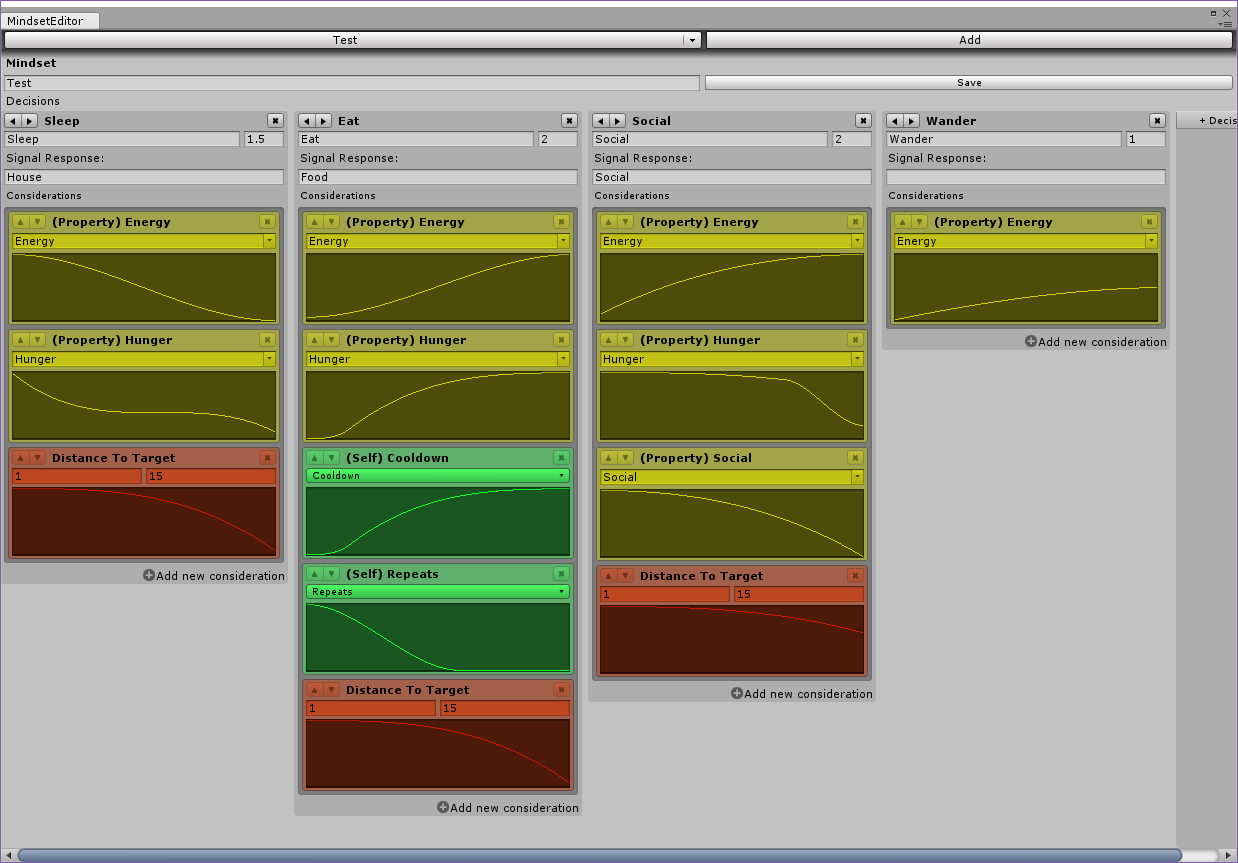Move Sleep's Distance To Target up
Viewport: 1238px width, 863px height.
[20, 458]
